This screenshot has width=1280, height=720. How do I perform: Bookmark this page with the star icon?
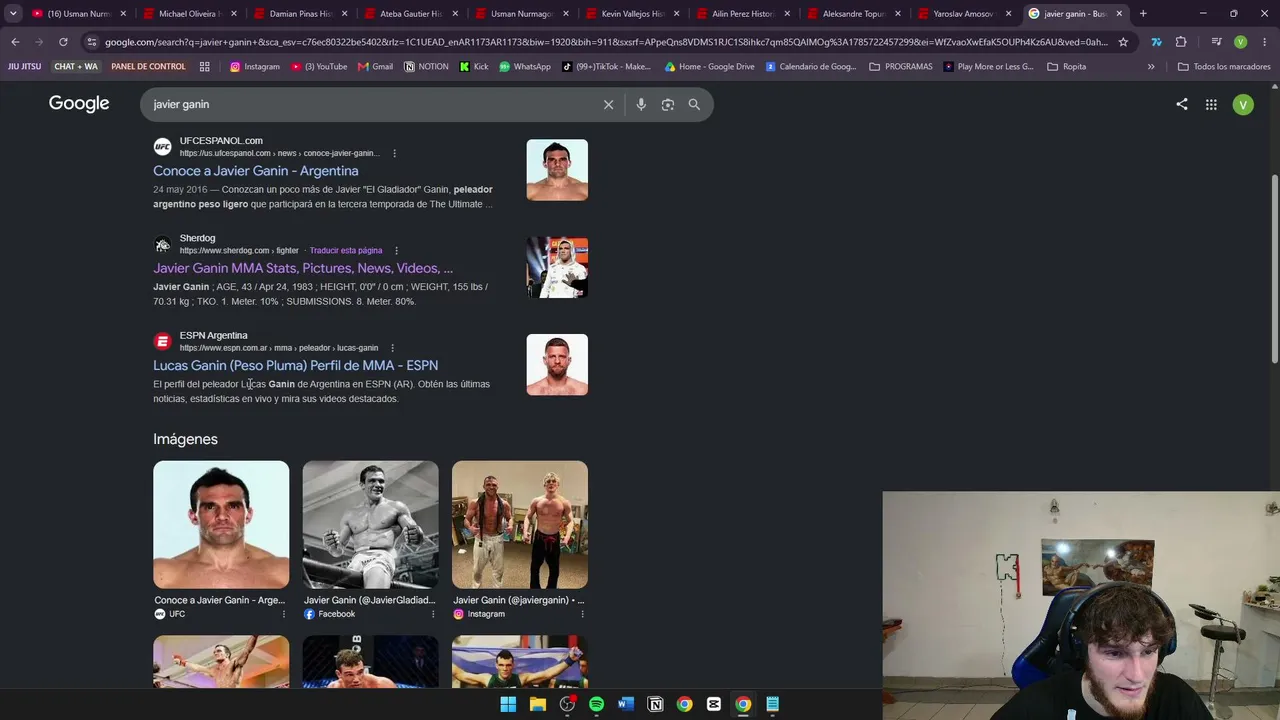click(1123, 42)
